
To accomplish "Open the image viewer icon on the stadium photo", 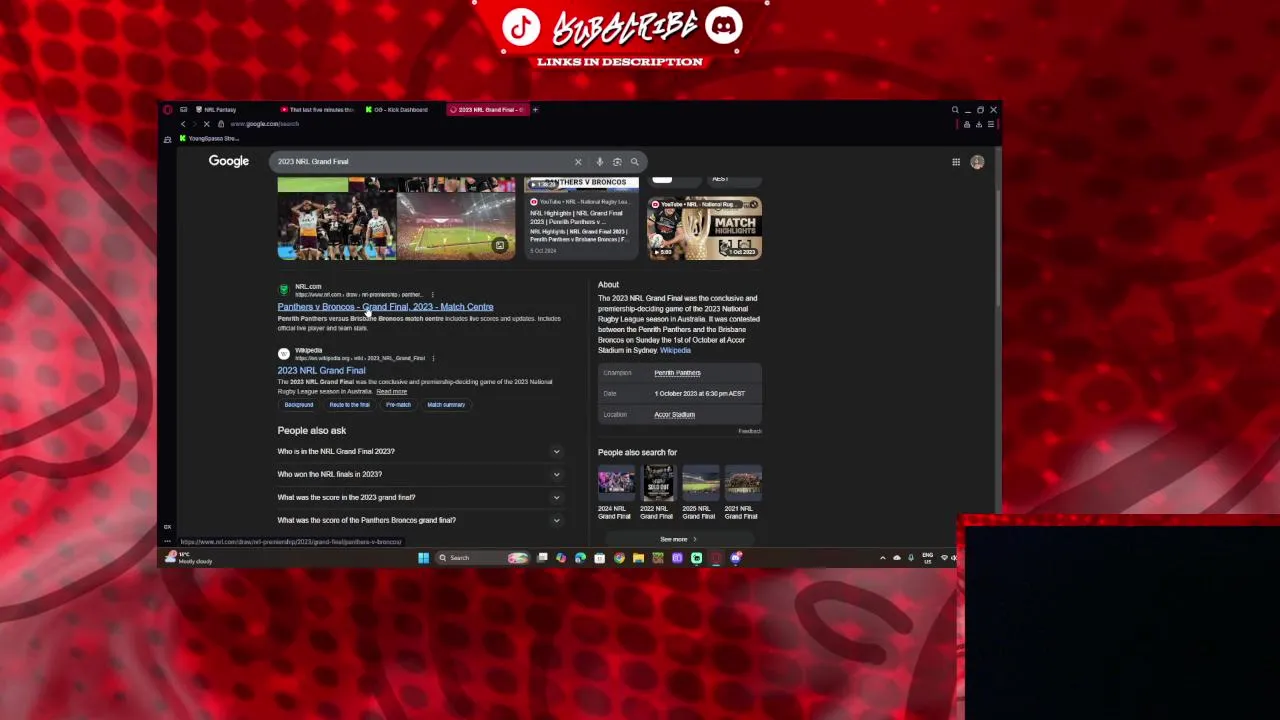I will pos(500,245).
